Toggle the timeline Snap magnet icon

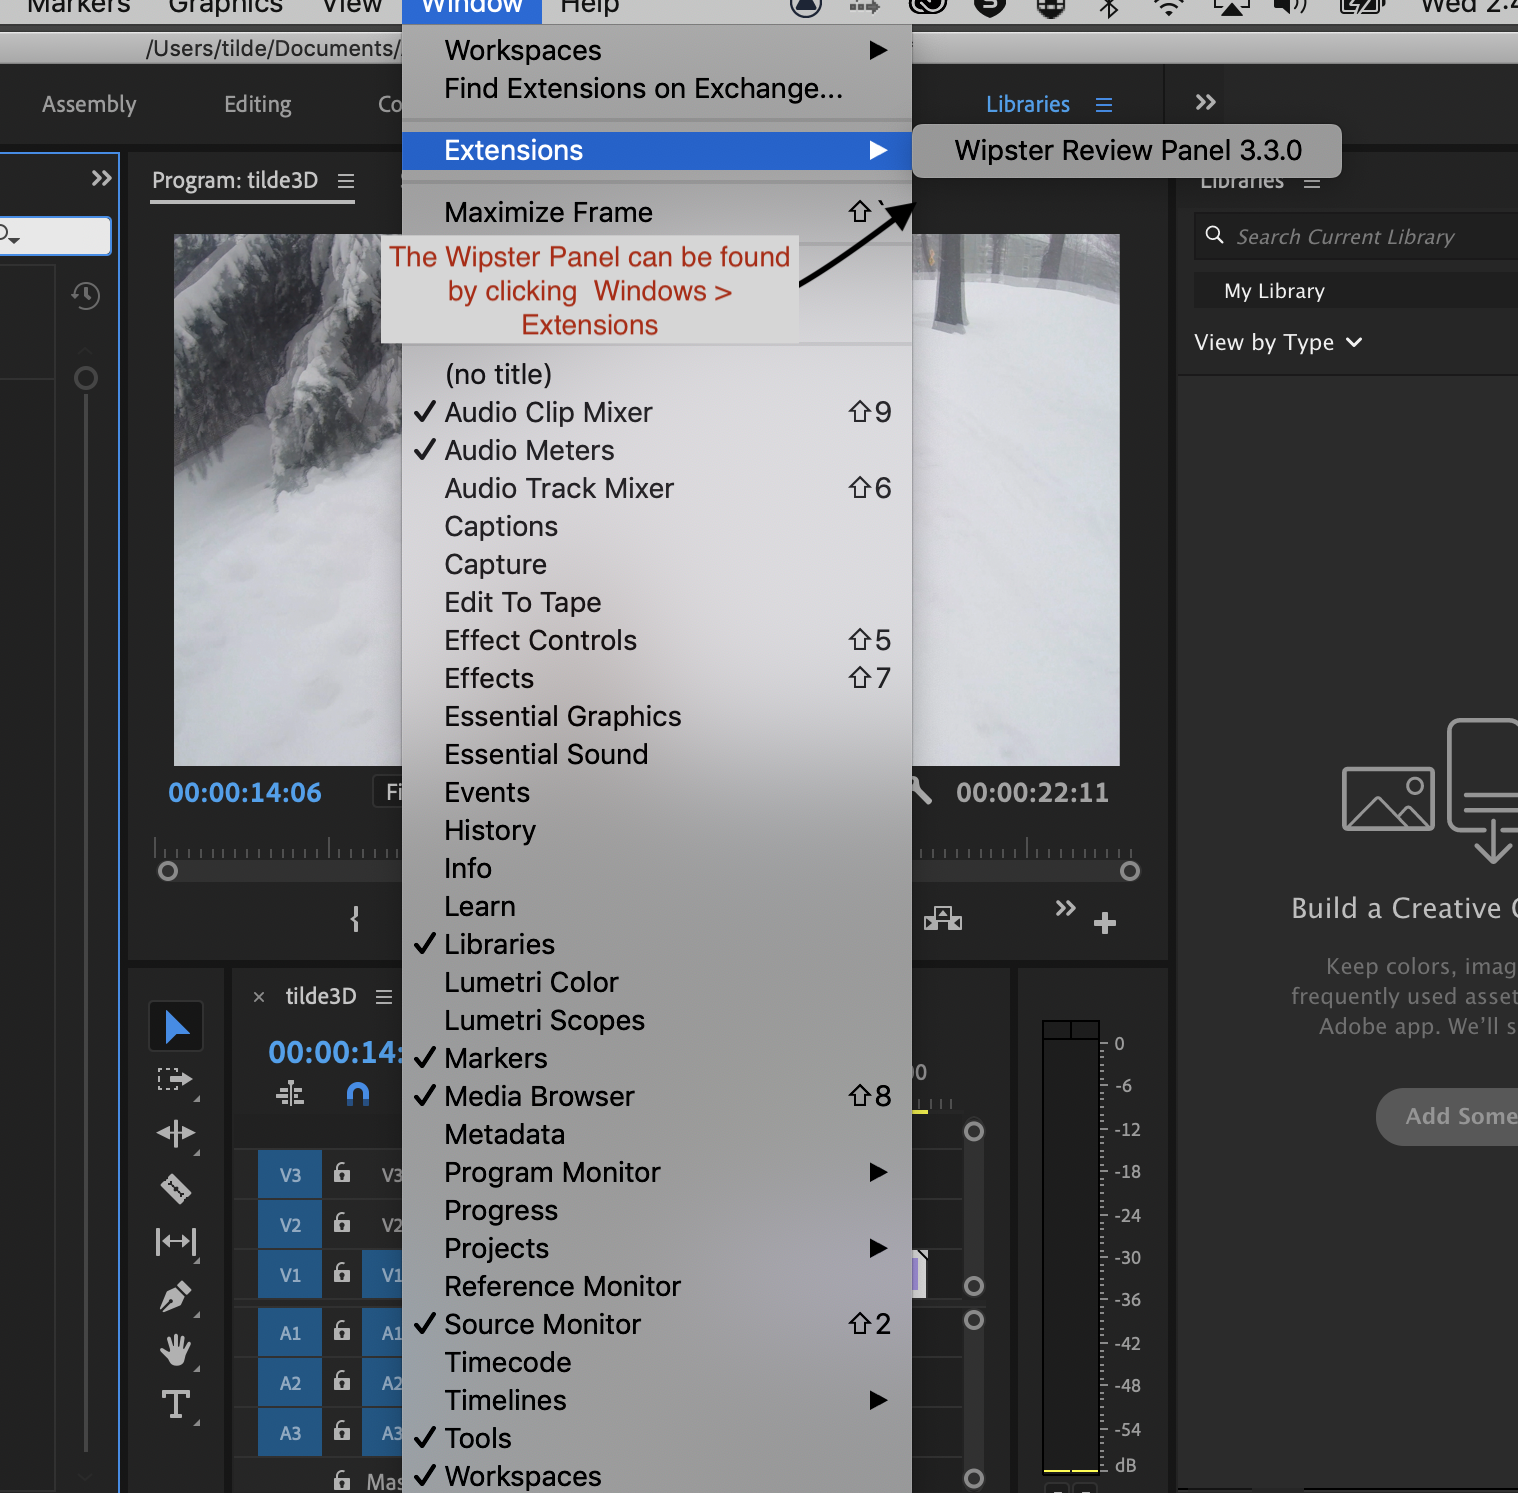tap(357, 1094)
